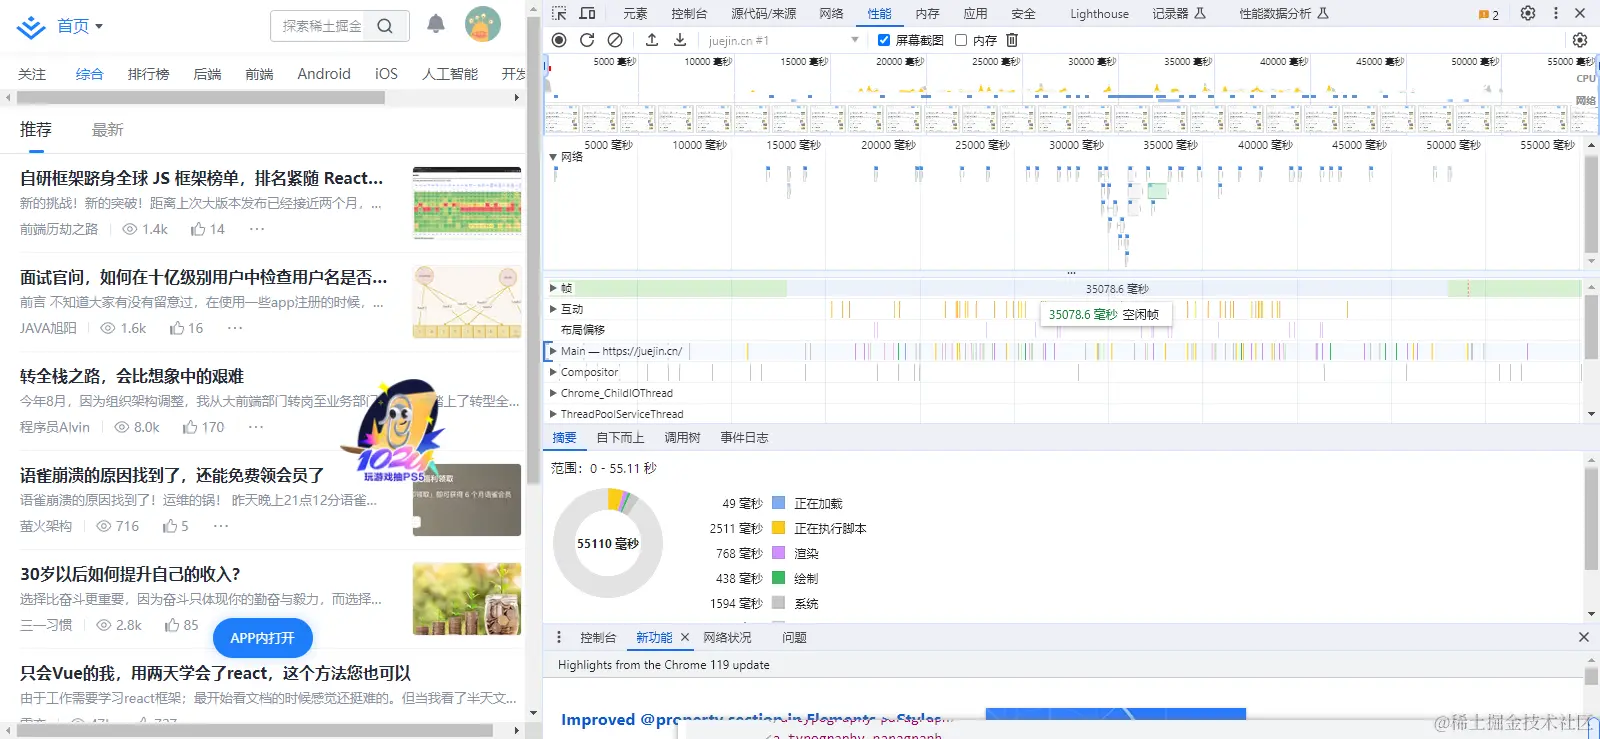Open more options for the 转全栈之路 article

pos(256,427)
